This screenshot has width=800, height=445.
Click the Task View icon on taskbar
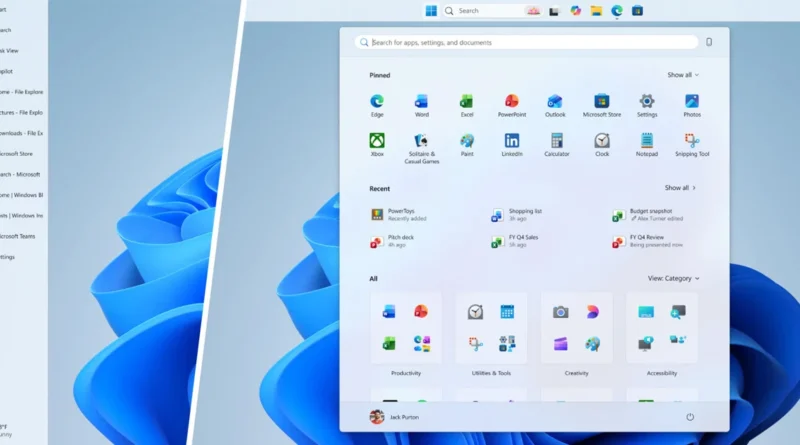click(x=554, y=11)
